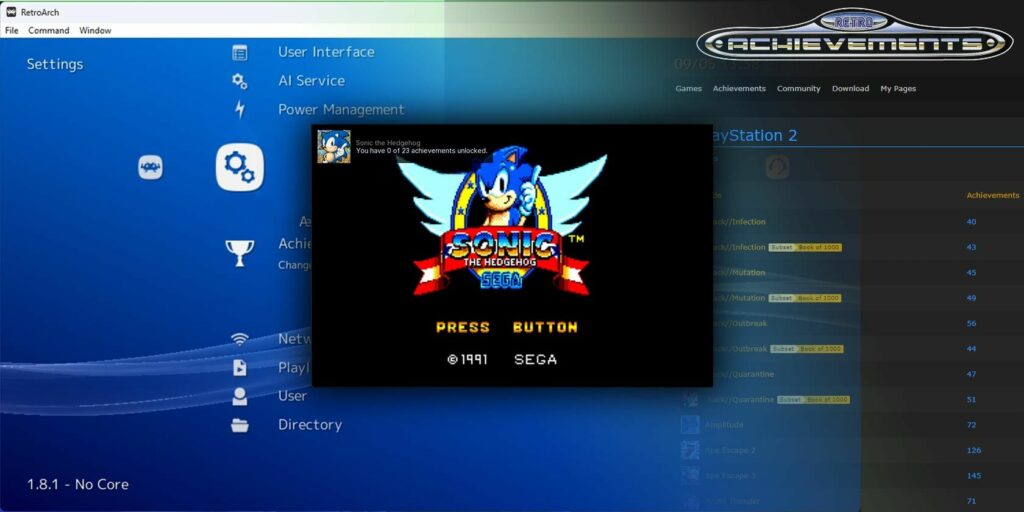Image resolution: width=1024 pixels, height=512 pixels.
Task: Open Power Management settings
Action: coord(341,110)
